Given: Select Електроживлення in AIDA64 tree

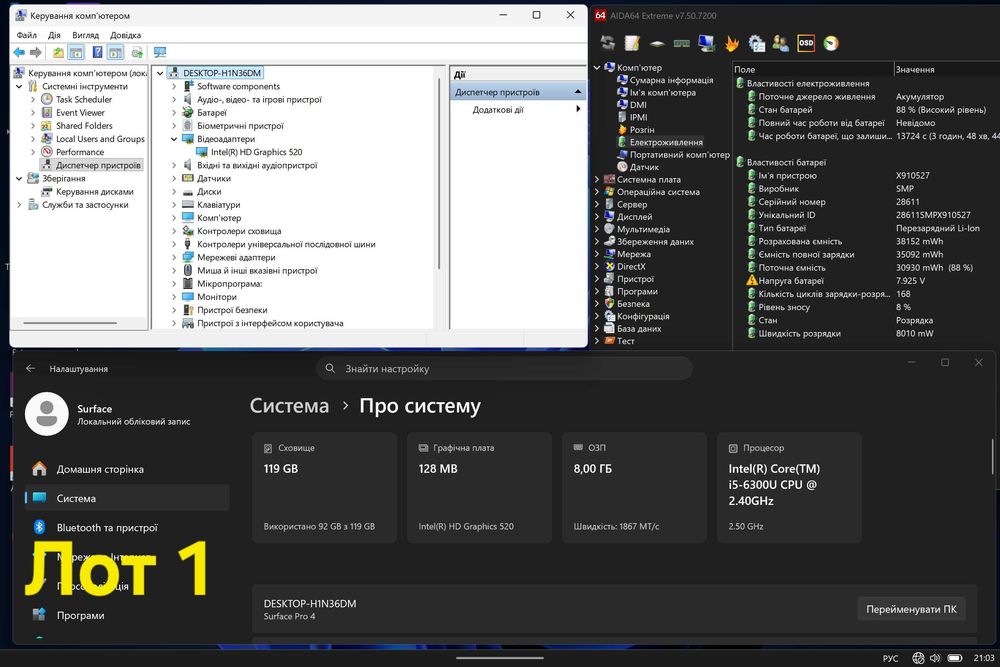Looking at the screenshot, I should tap(666, 142).
